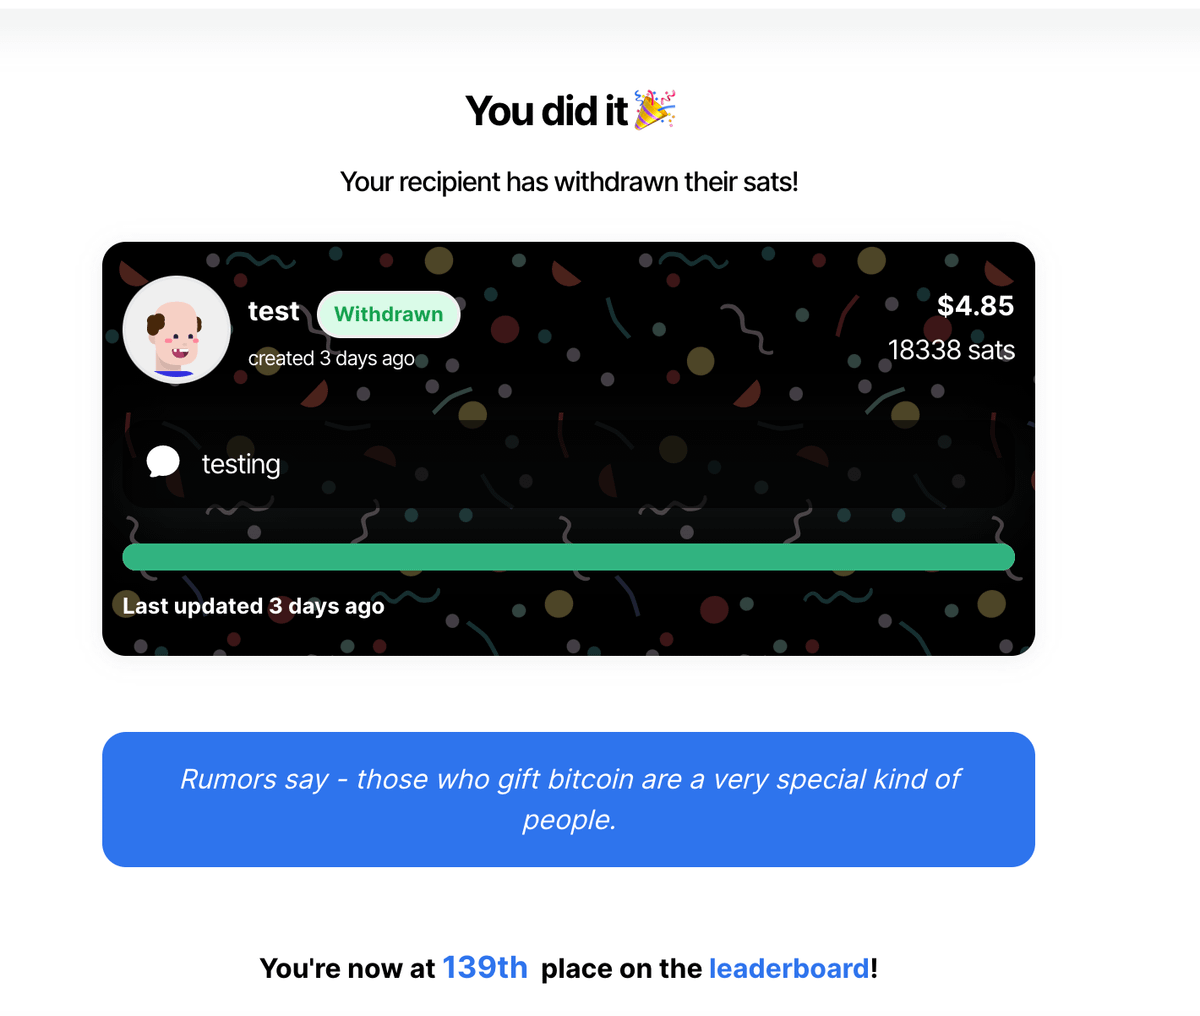Screen dimensions: 1200x1016
Task: Click the green progress bar
Action: 568,557
